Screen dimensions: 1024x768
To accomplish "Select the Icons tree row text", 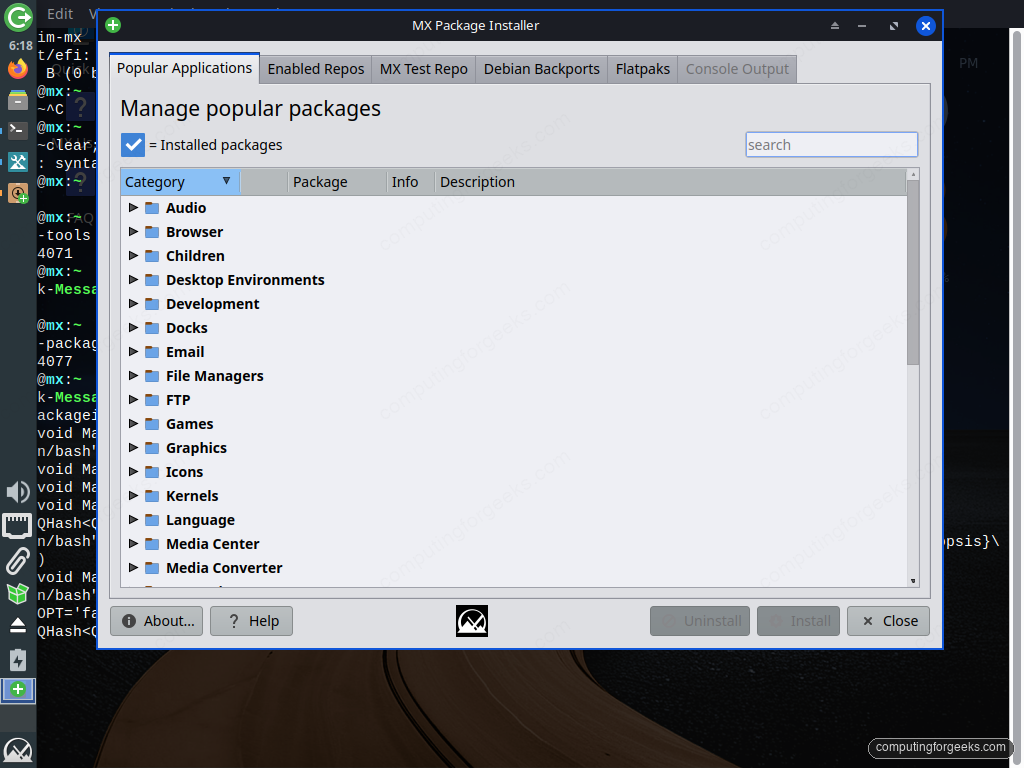I will pyautogui.click(x=184, y=472).
